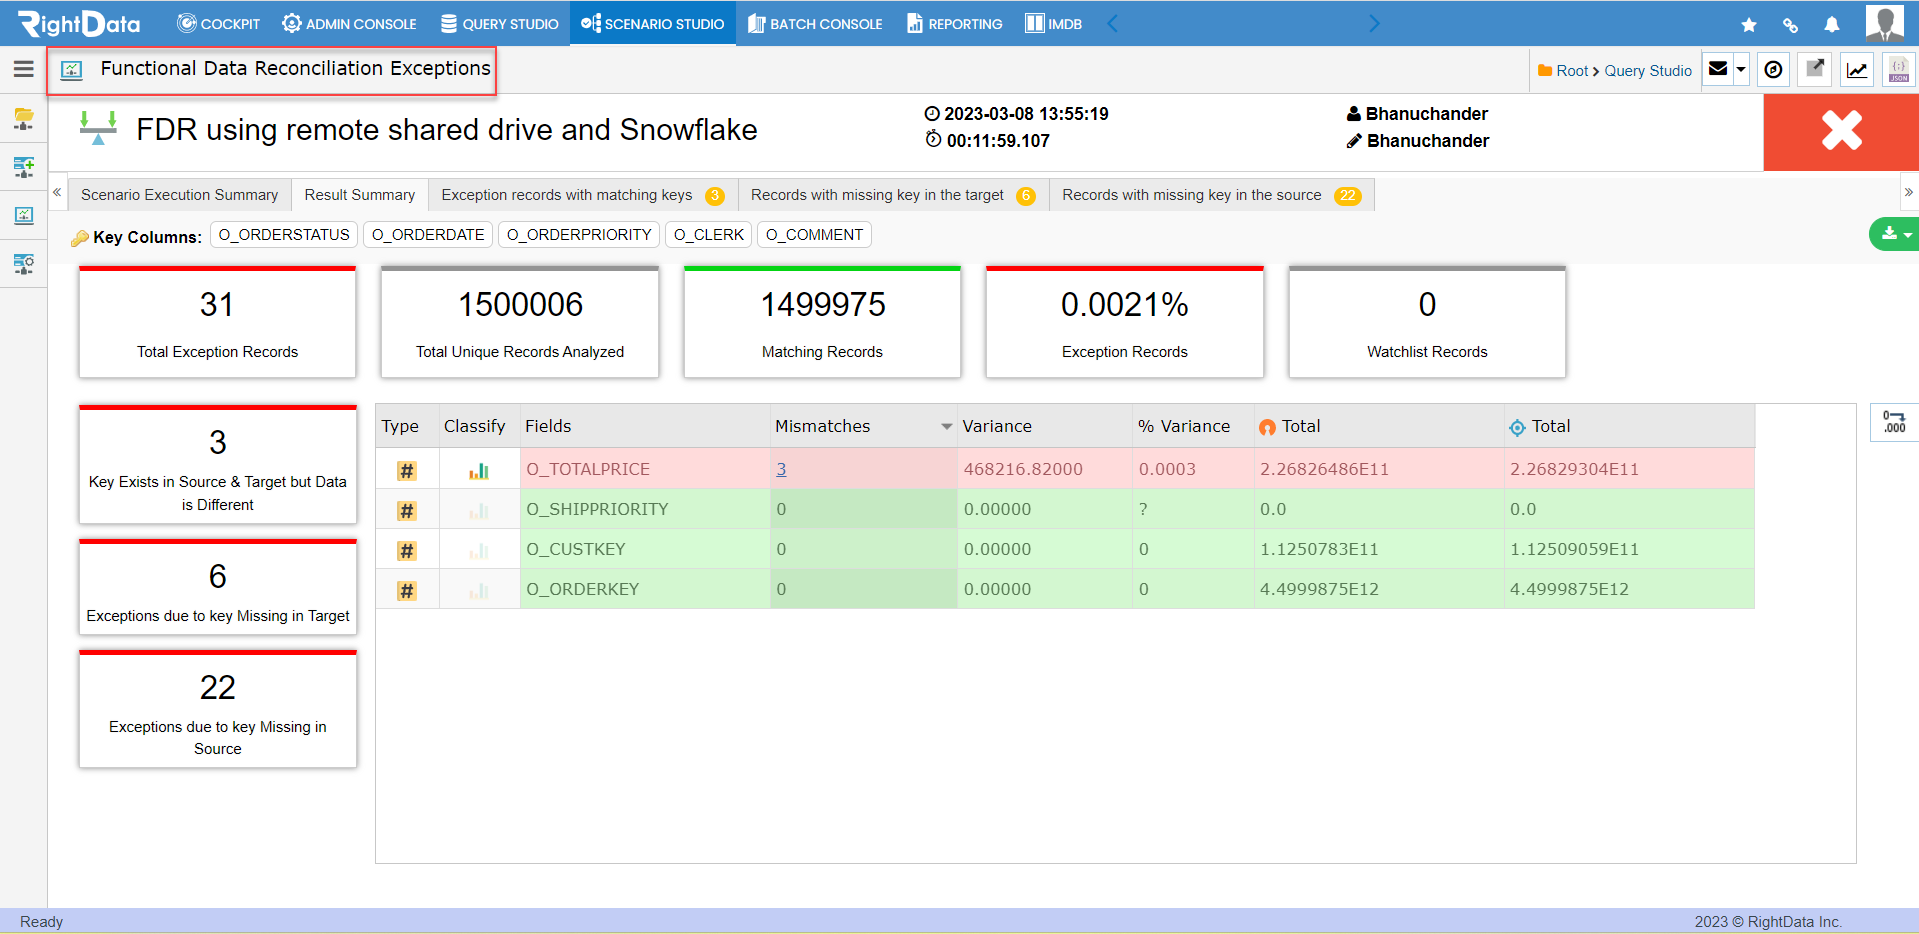1919x934 pixels.
Task: Open the QUERY STUDIO menu
Action: coord(499,24)
